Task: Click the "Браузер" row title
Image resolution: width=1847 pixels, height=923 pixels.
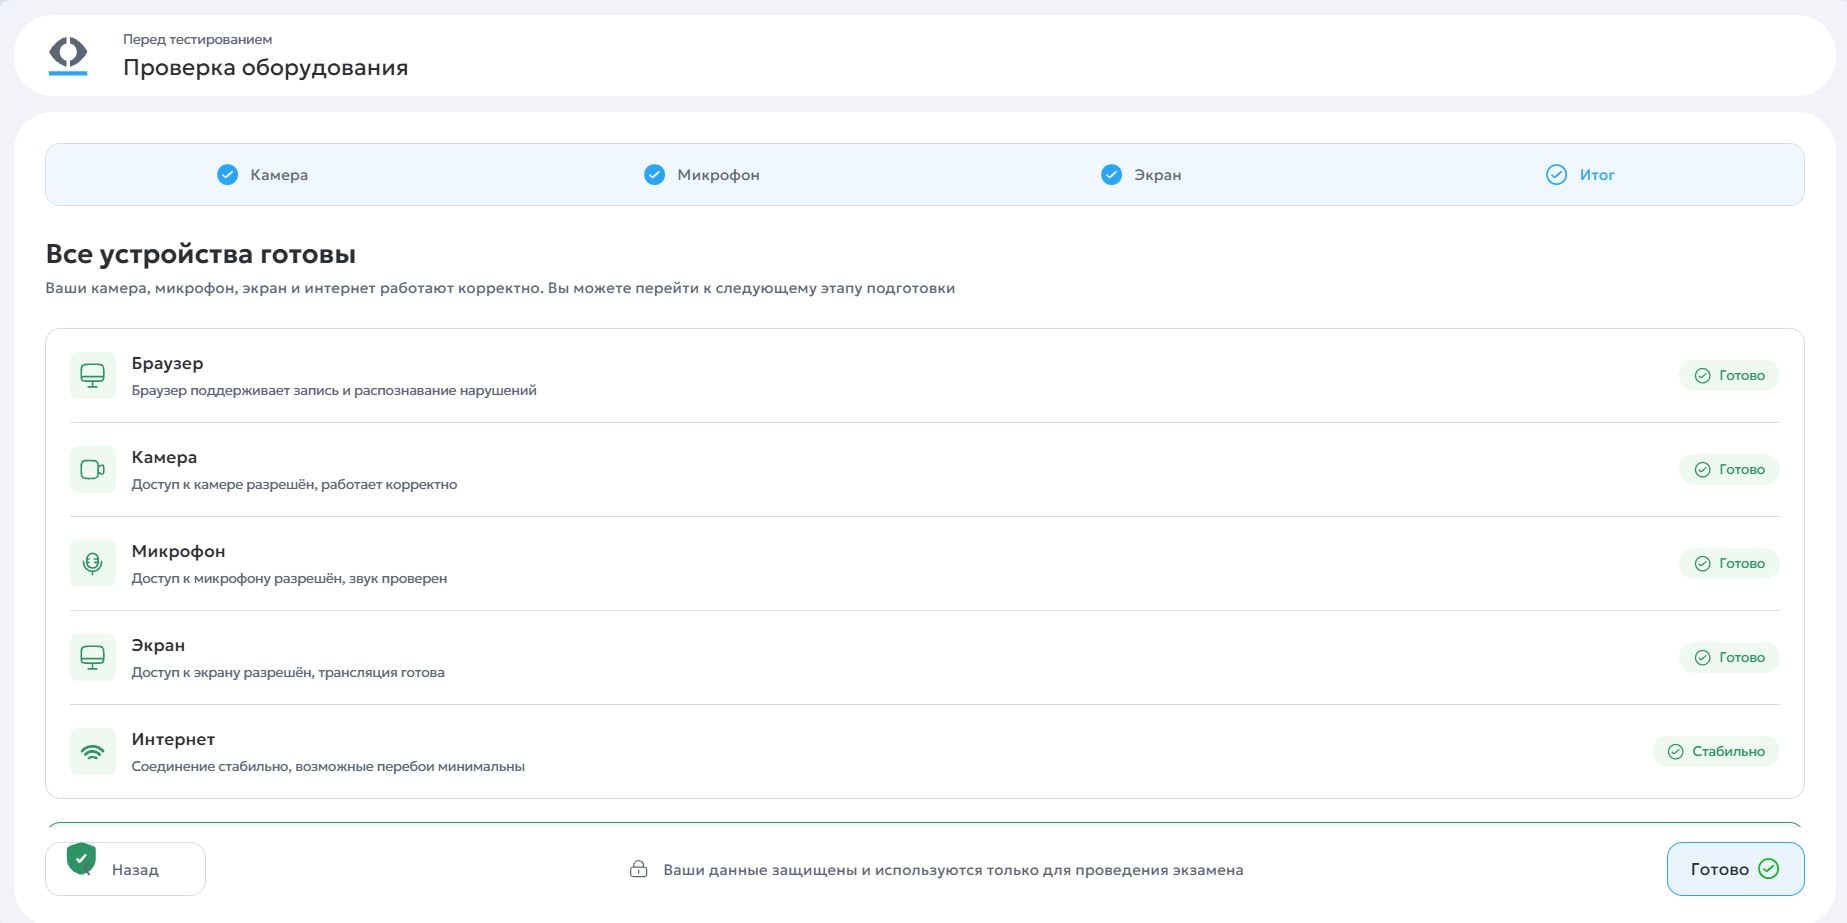Action: pyautogui.click(x=167, y=363)
